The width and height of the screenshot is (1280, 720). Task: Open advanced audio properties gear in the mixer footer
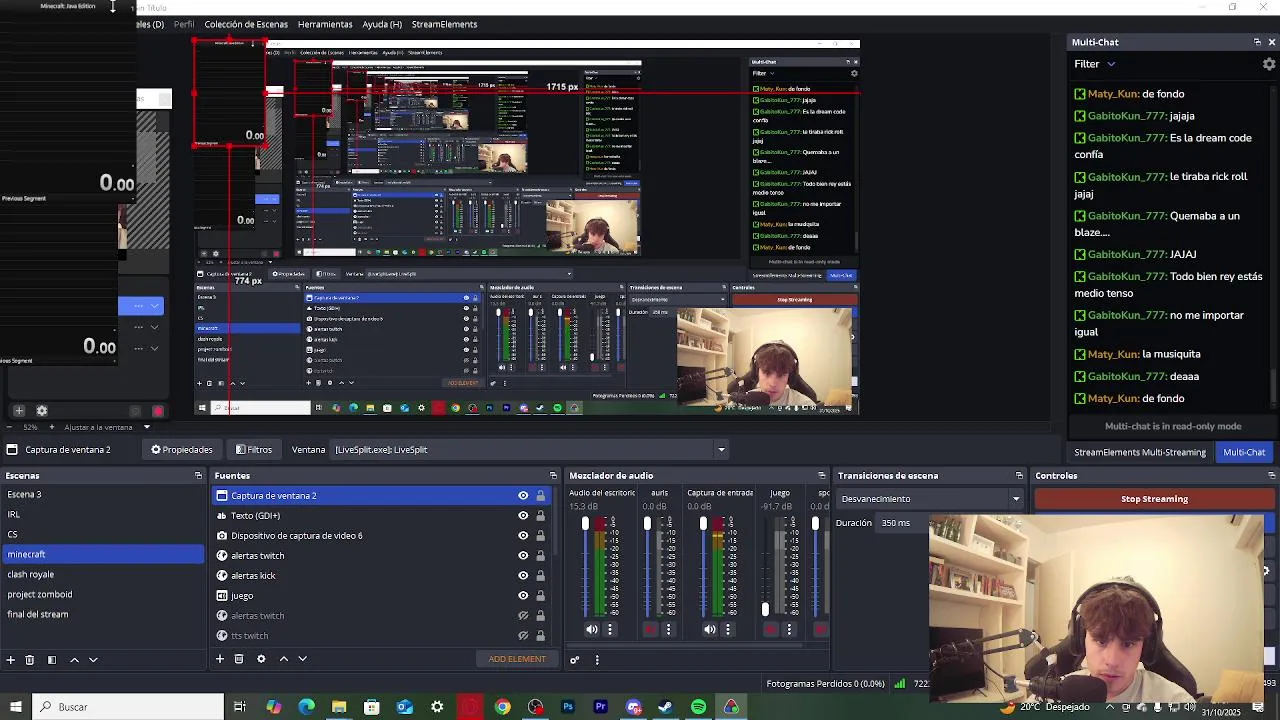pyautogui.click(x=575, y=660)
